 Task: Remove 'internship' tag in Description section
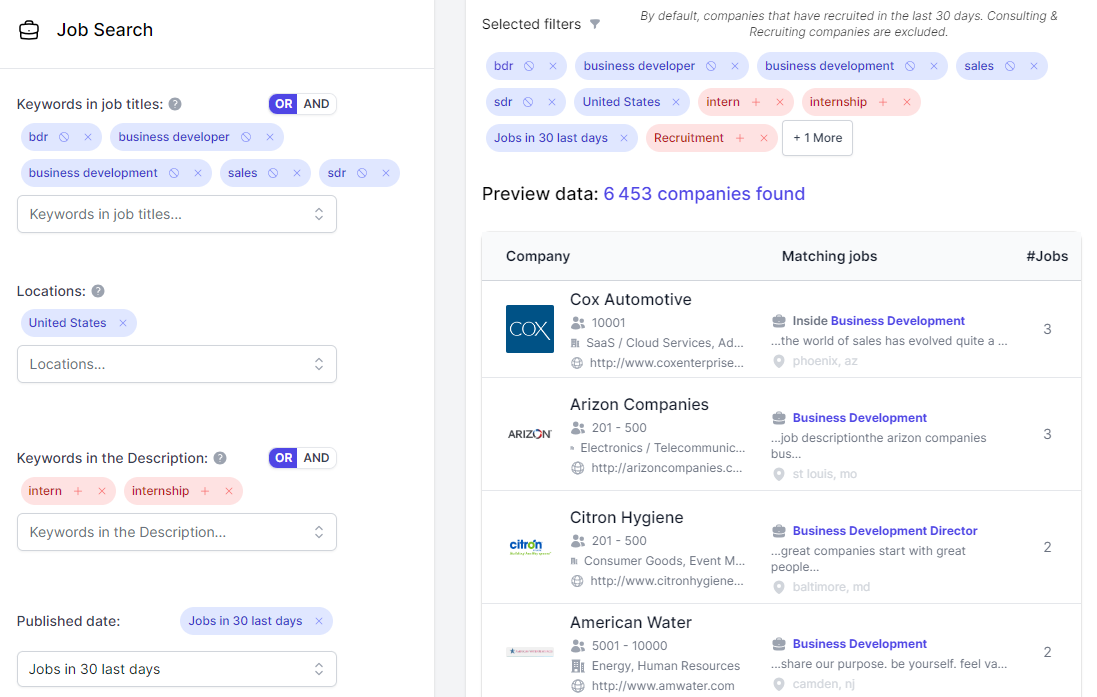(229, 491)
